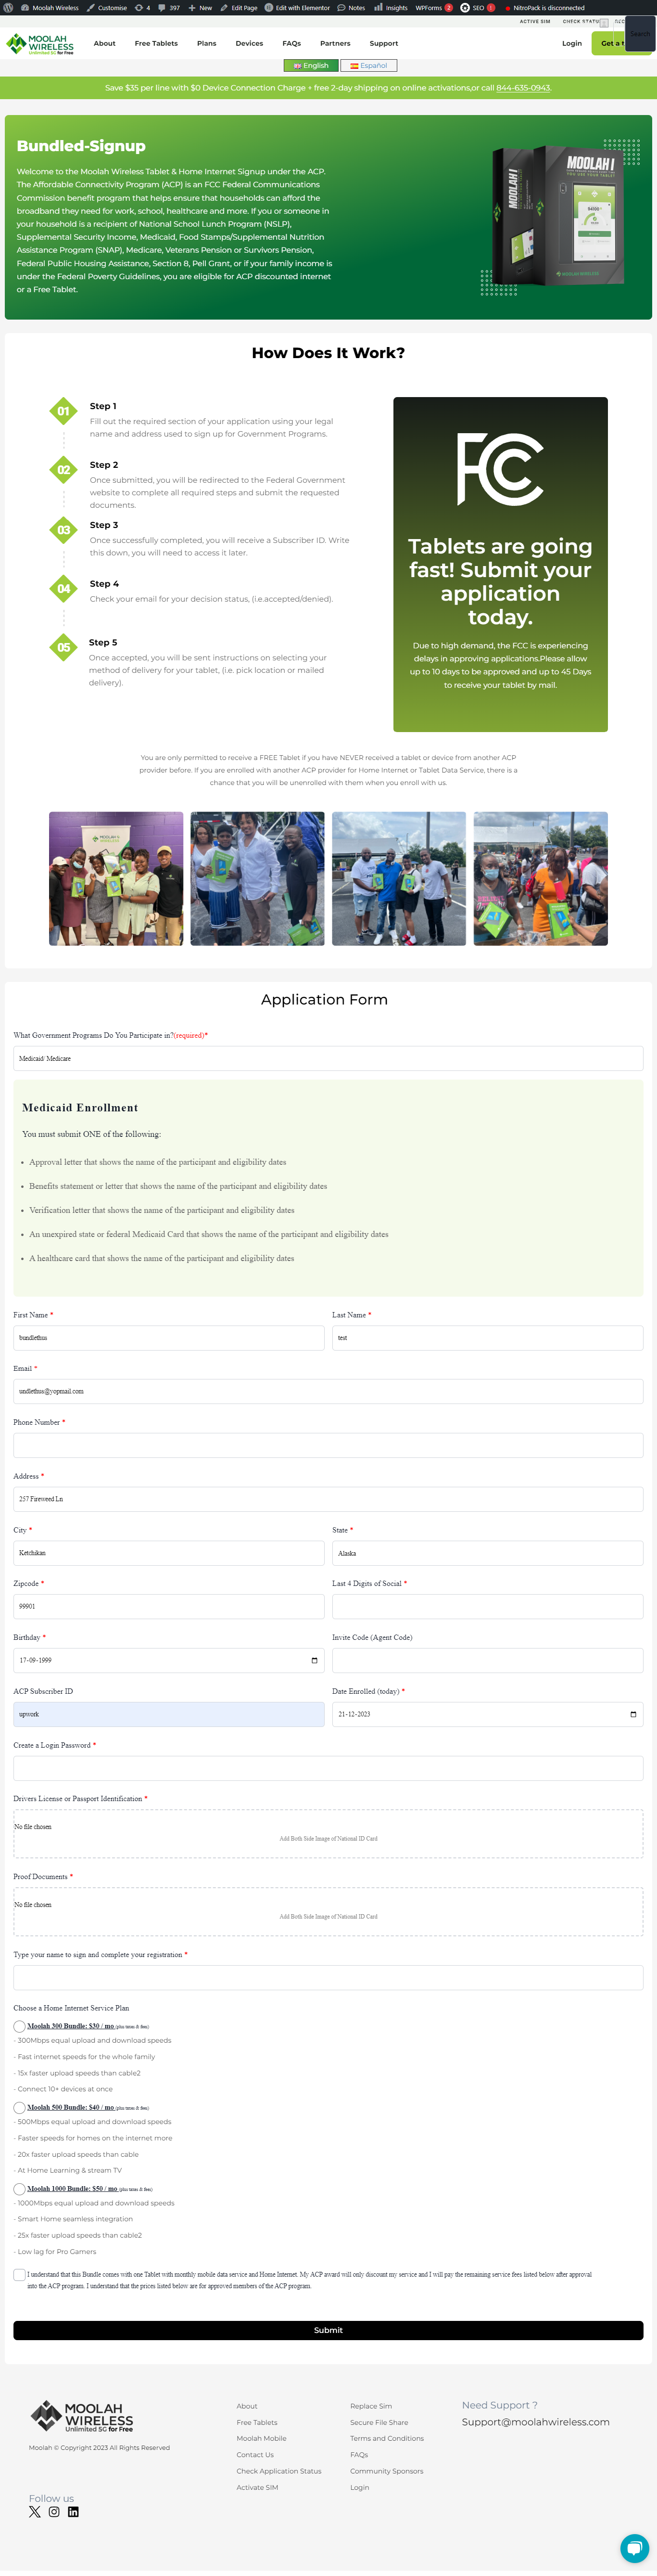Open Customise in the admin bar
Viewport: 657px width, 2576px height.
107,7
